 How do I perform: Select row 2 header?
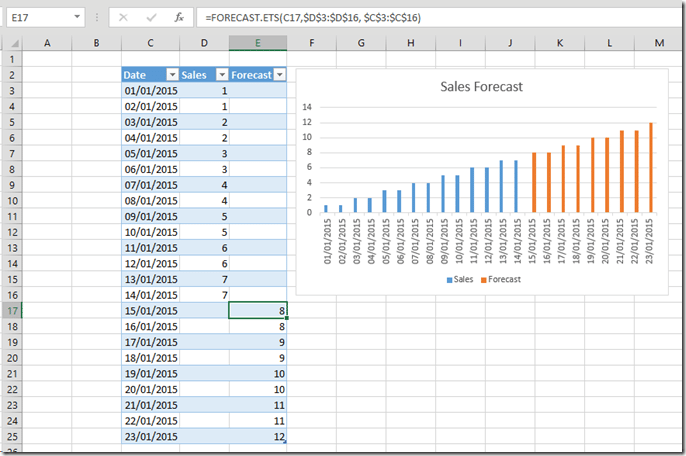[x=12, y=75]
